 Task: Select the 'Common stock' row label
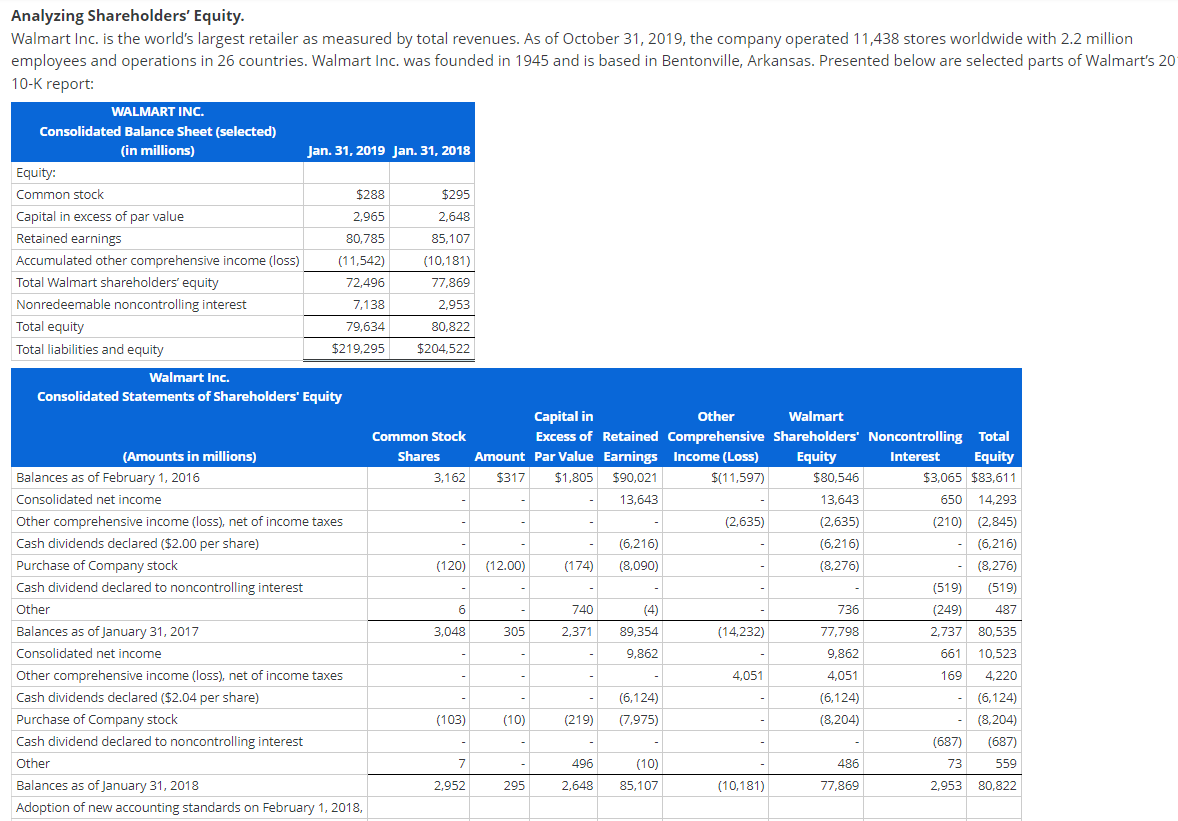coord(60,195)
